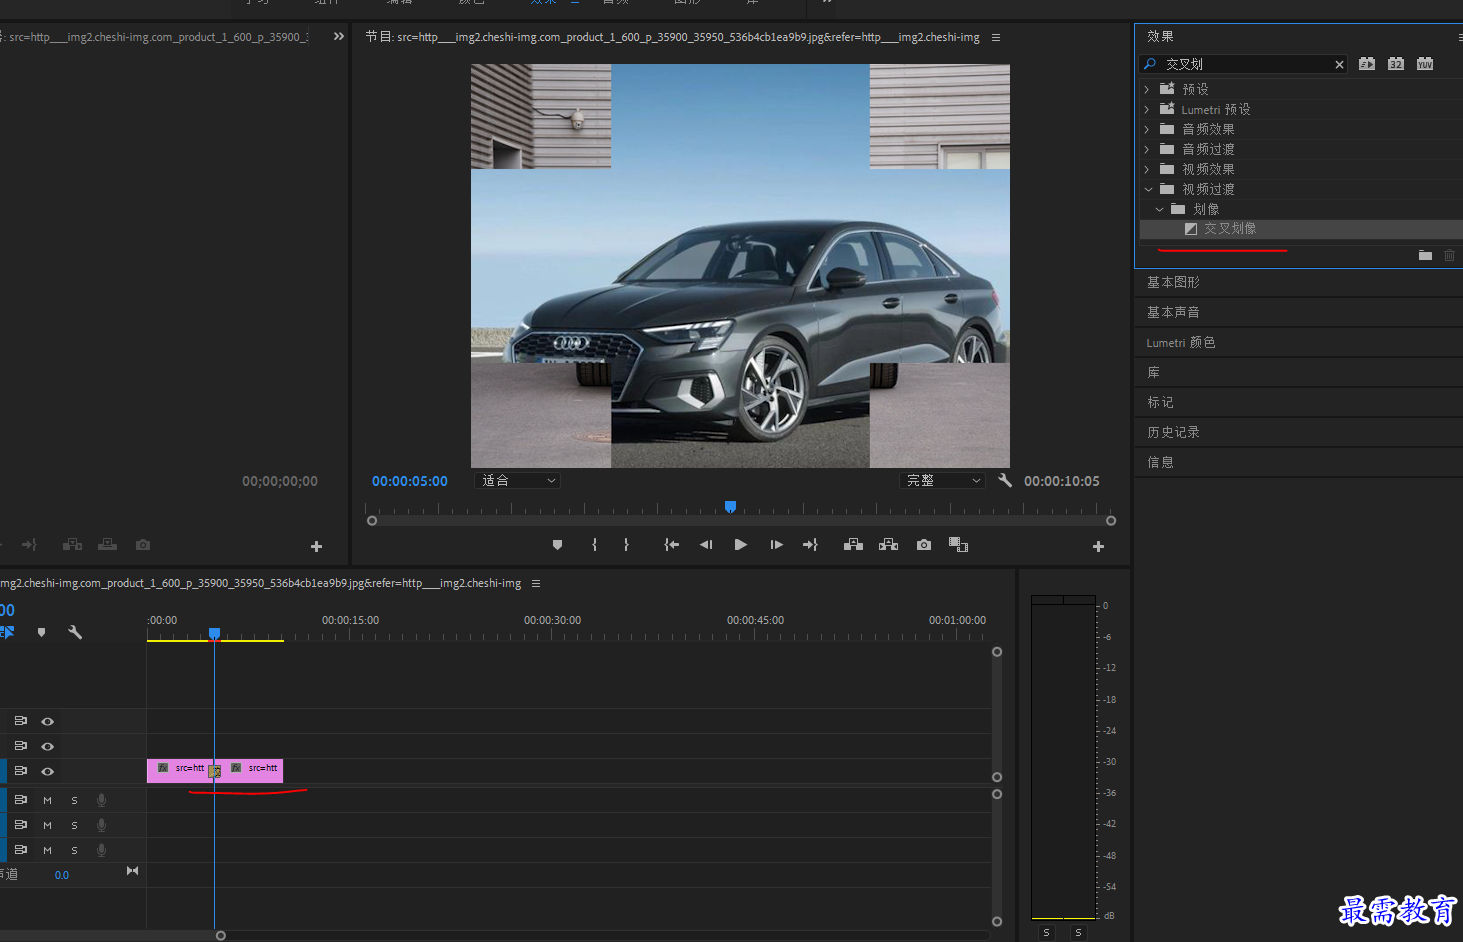
Task: Open zoom level dropdown 适合
Action: coord(517,481)
